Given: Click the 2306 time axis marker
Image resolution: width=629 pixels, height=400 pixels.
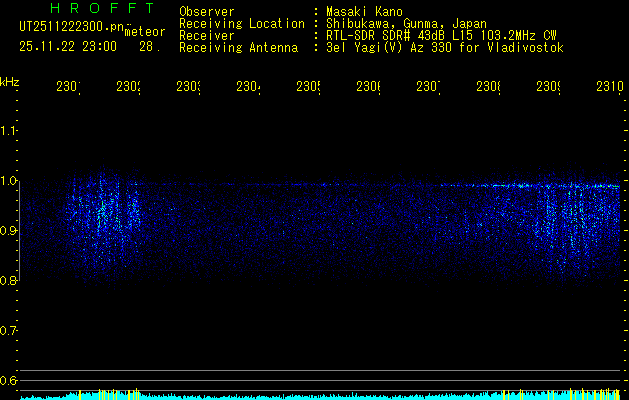Looking at the screenshot, I should tap(369, 87).
